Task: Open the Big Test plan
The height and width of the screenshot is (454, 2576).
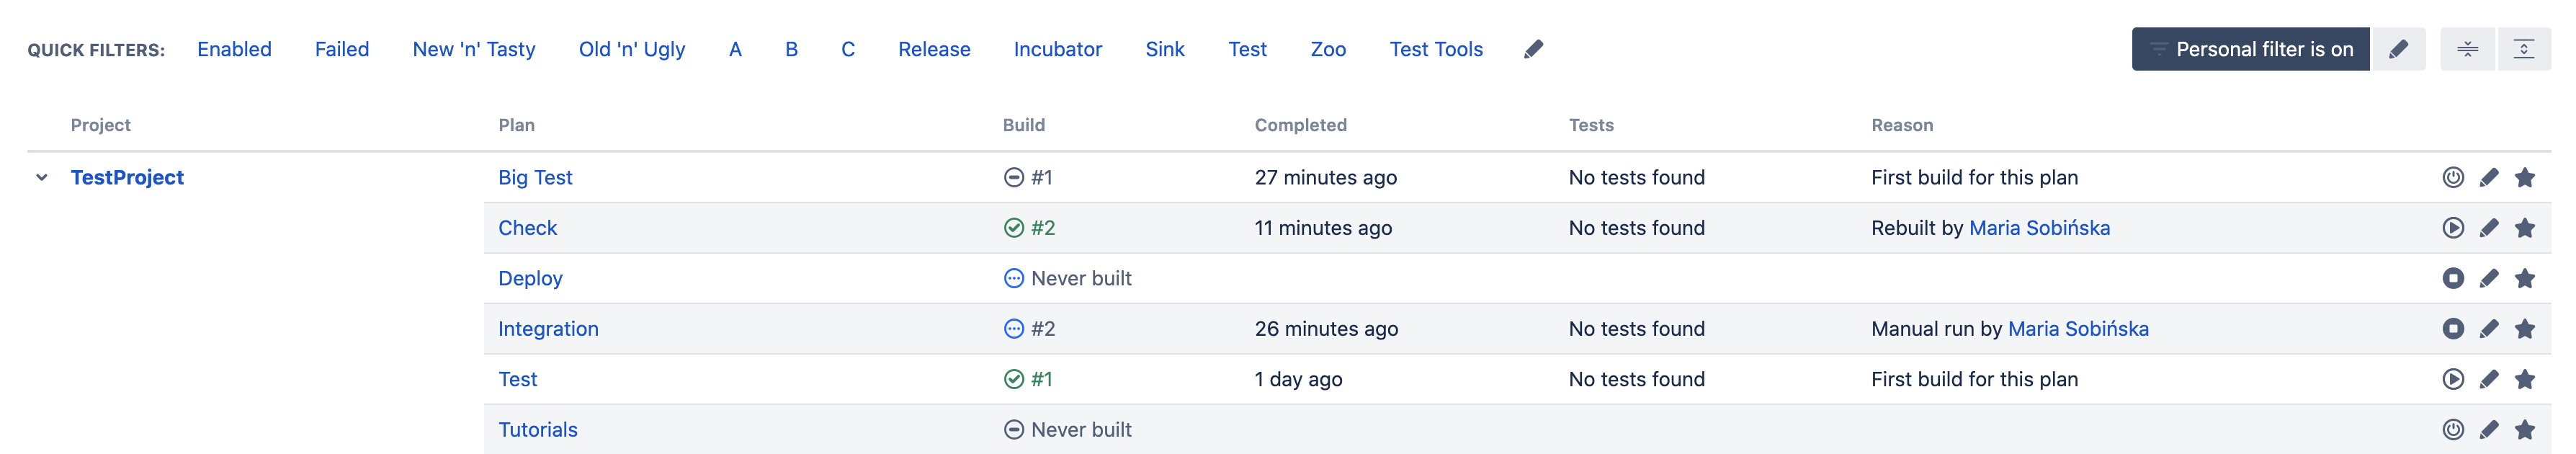Action: pyautogui.click(x=536, y=177)
